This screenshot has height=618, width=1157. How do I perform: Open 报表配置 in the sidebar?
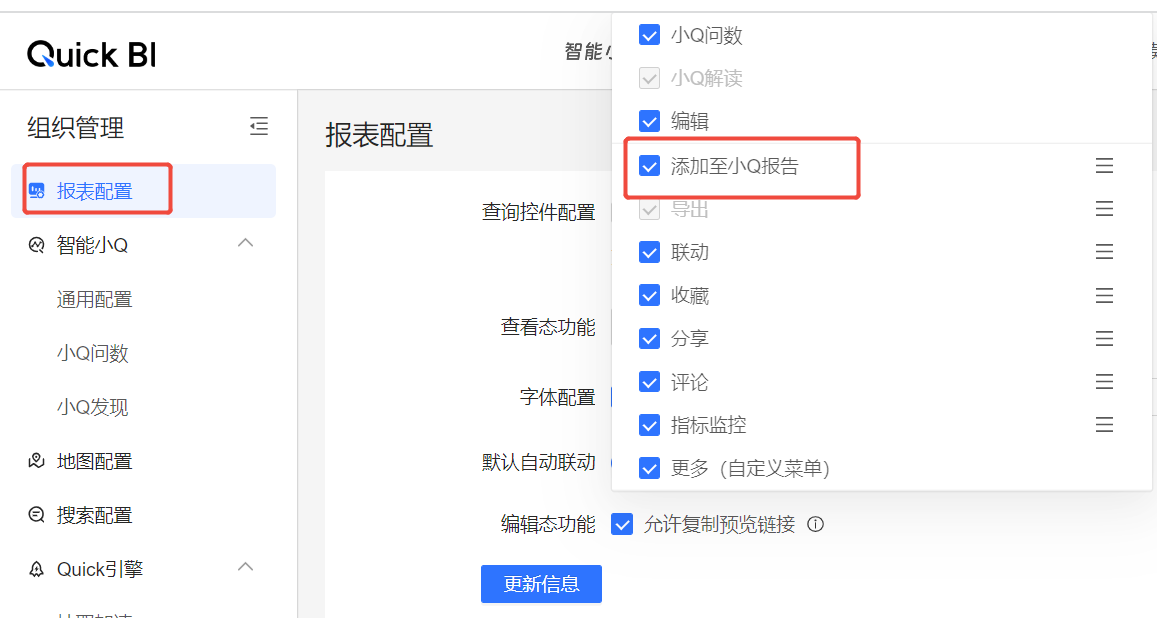click(x=94, y=191)
